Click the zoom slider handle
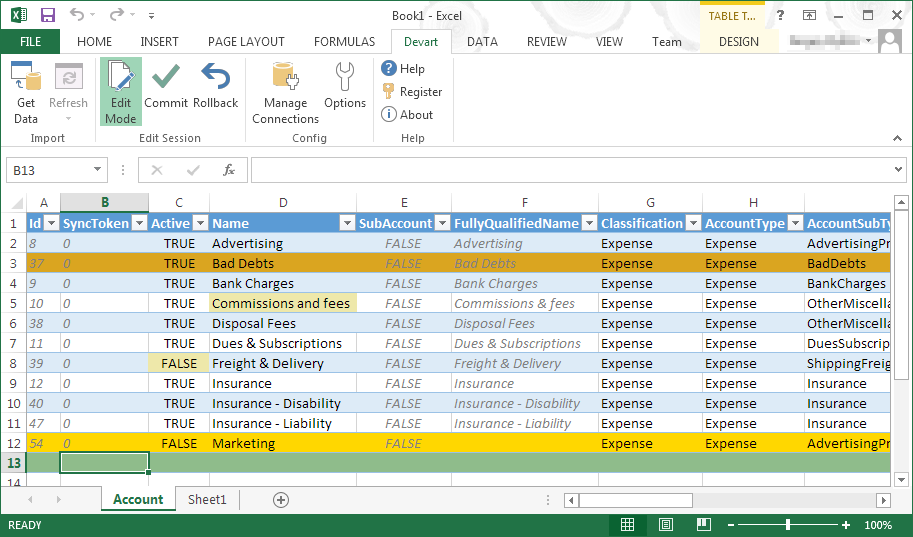Viewport: 913px width, 537px height. click(x=788, y=525)
